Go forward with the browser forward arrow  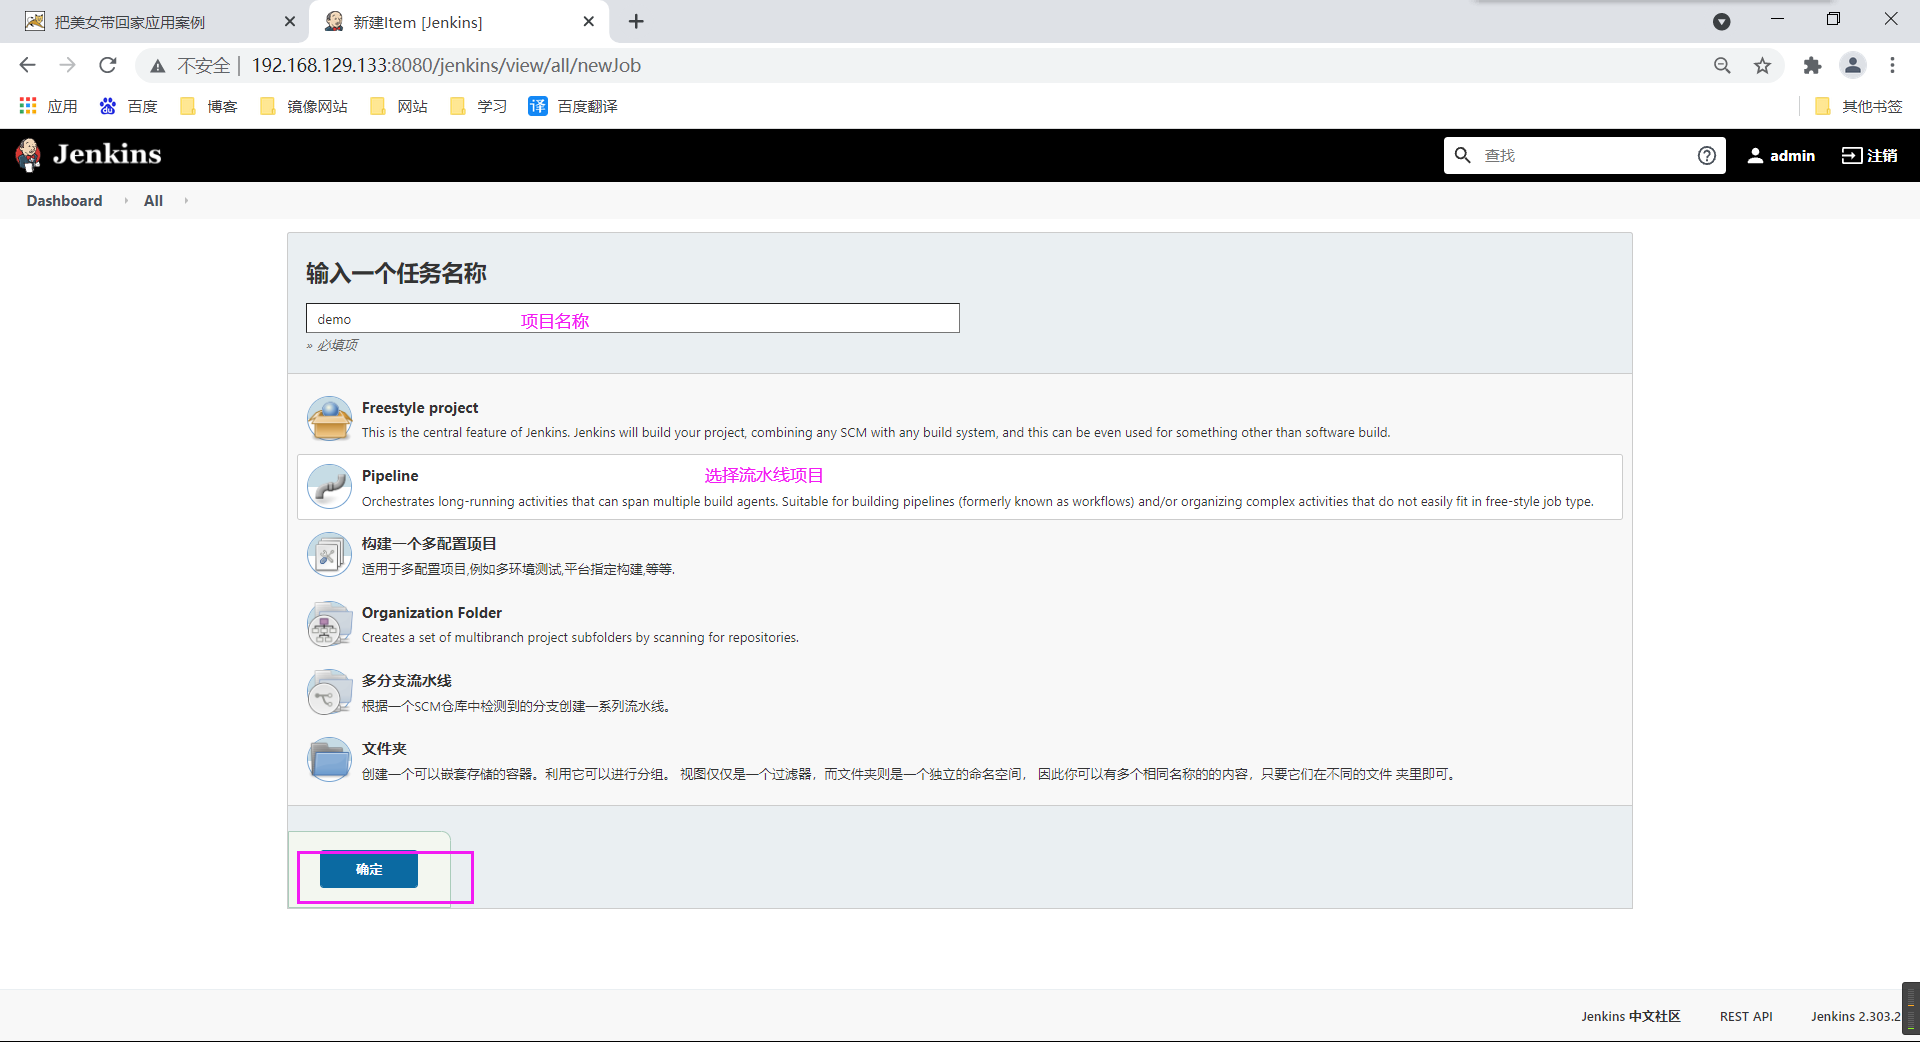click(67, 65)
